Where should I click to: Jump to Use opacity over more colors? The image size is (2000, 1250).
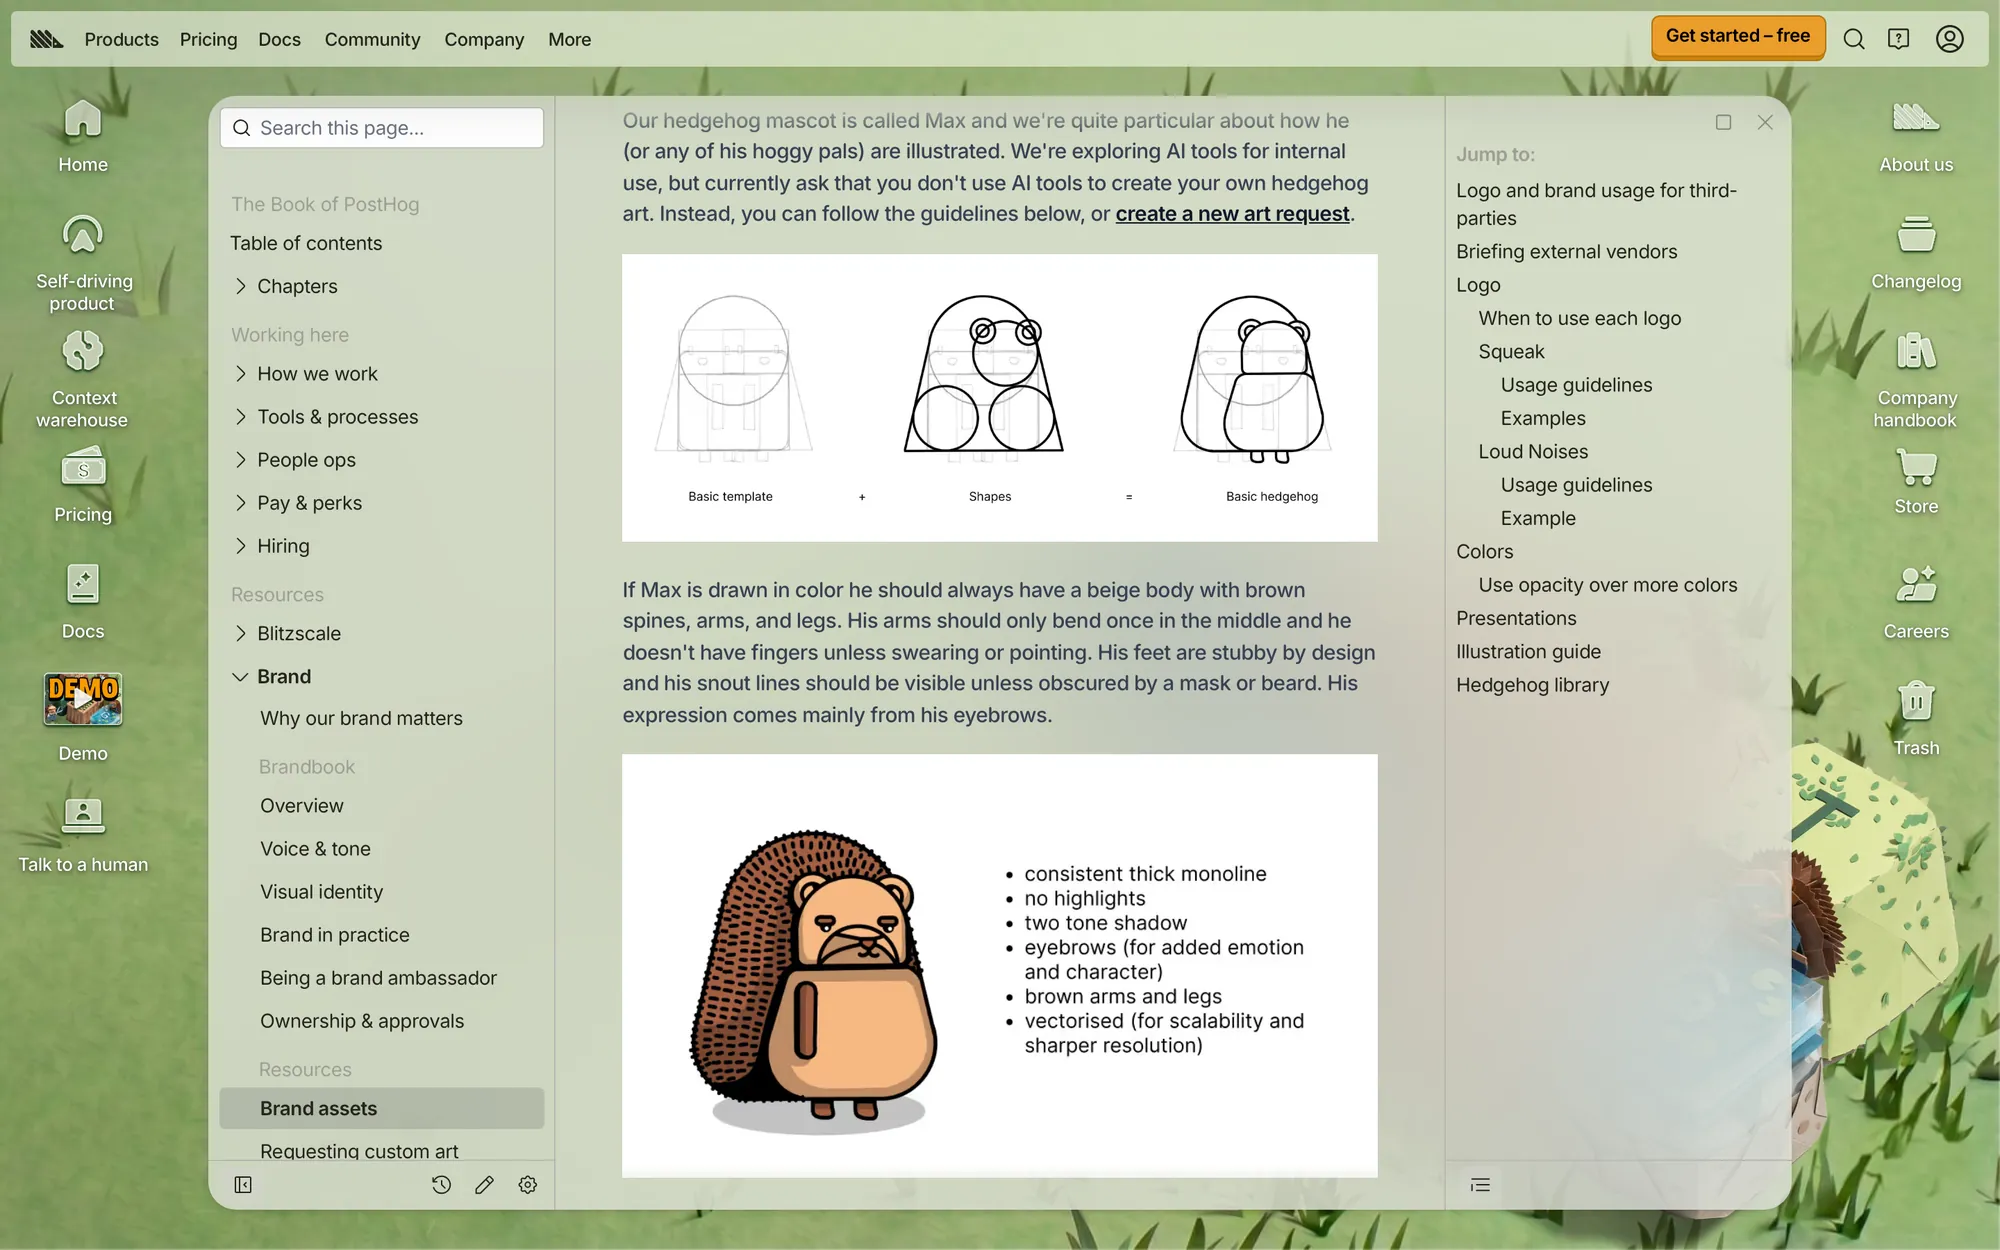click(x=1608, y=585)
